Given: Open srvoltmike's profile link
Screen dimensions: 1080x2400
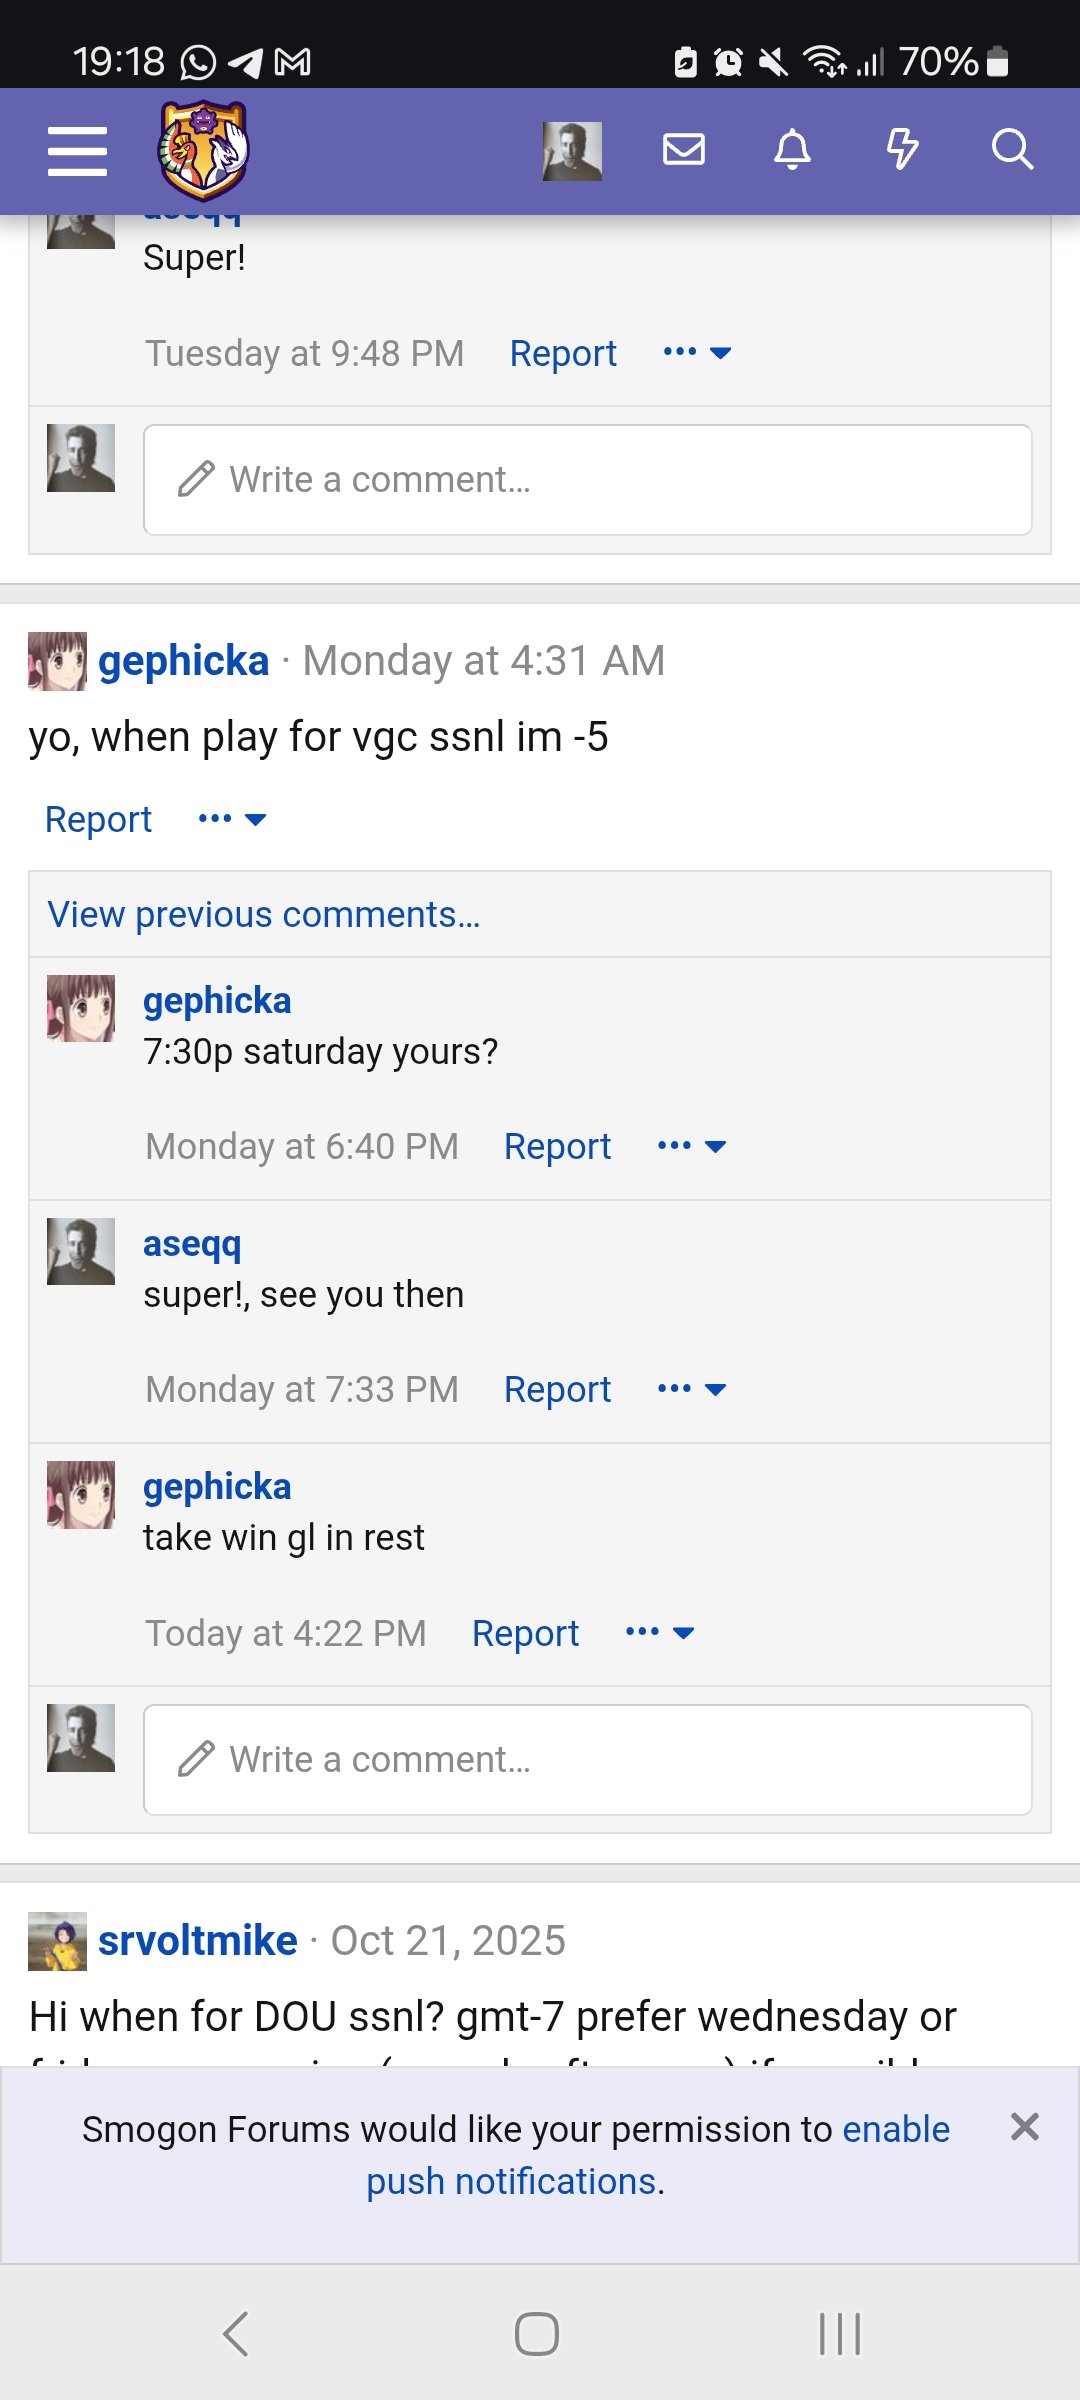Looking at the screenshot, I should 197,1941.
